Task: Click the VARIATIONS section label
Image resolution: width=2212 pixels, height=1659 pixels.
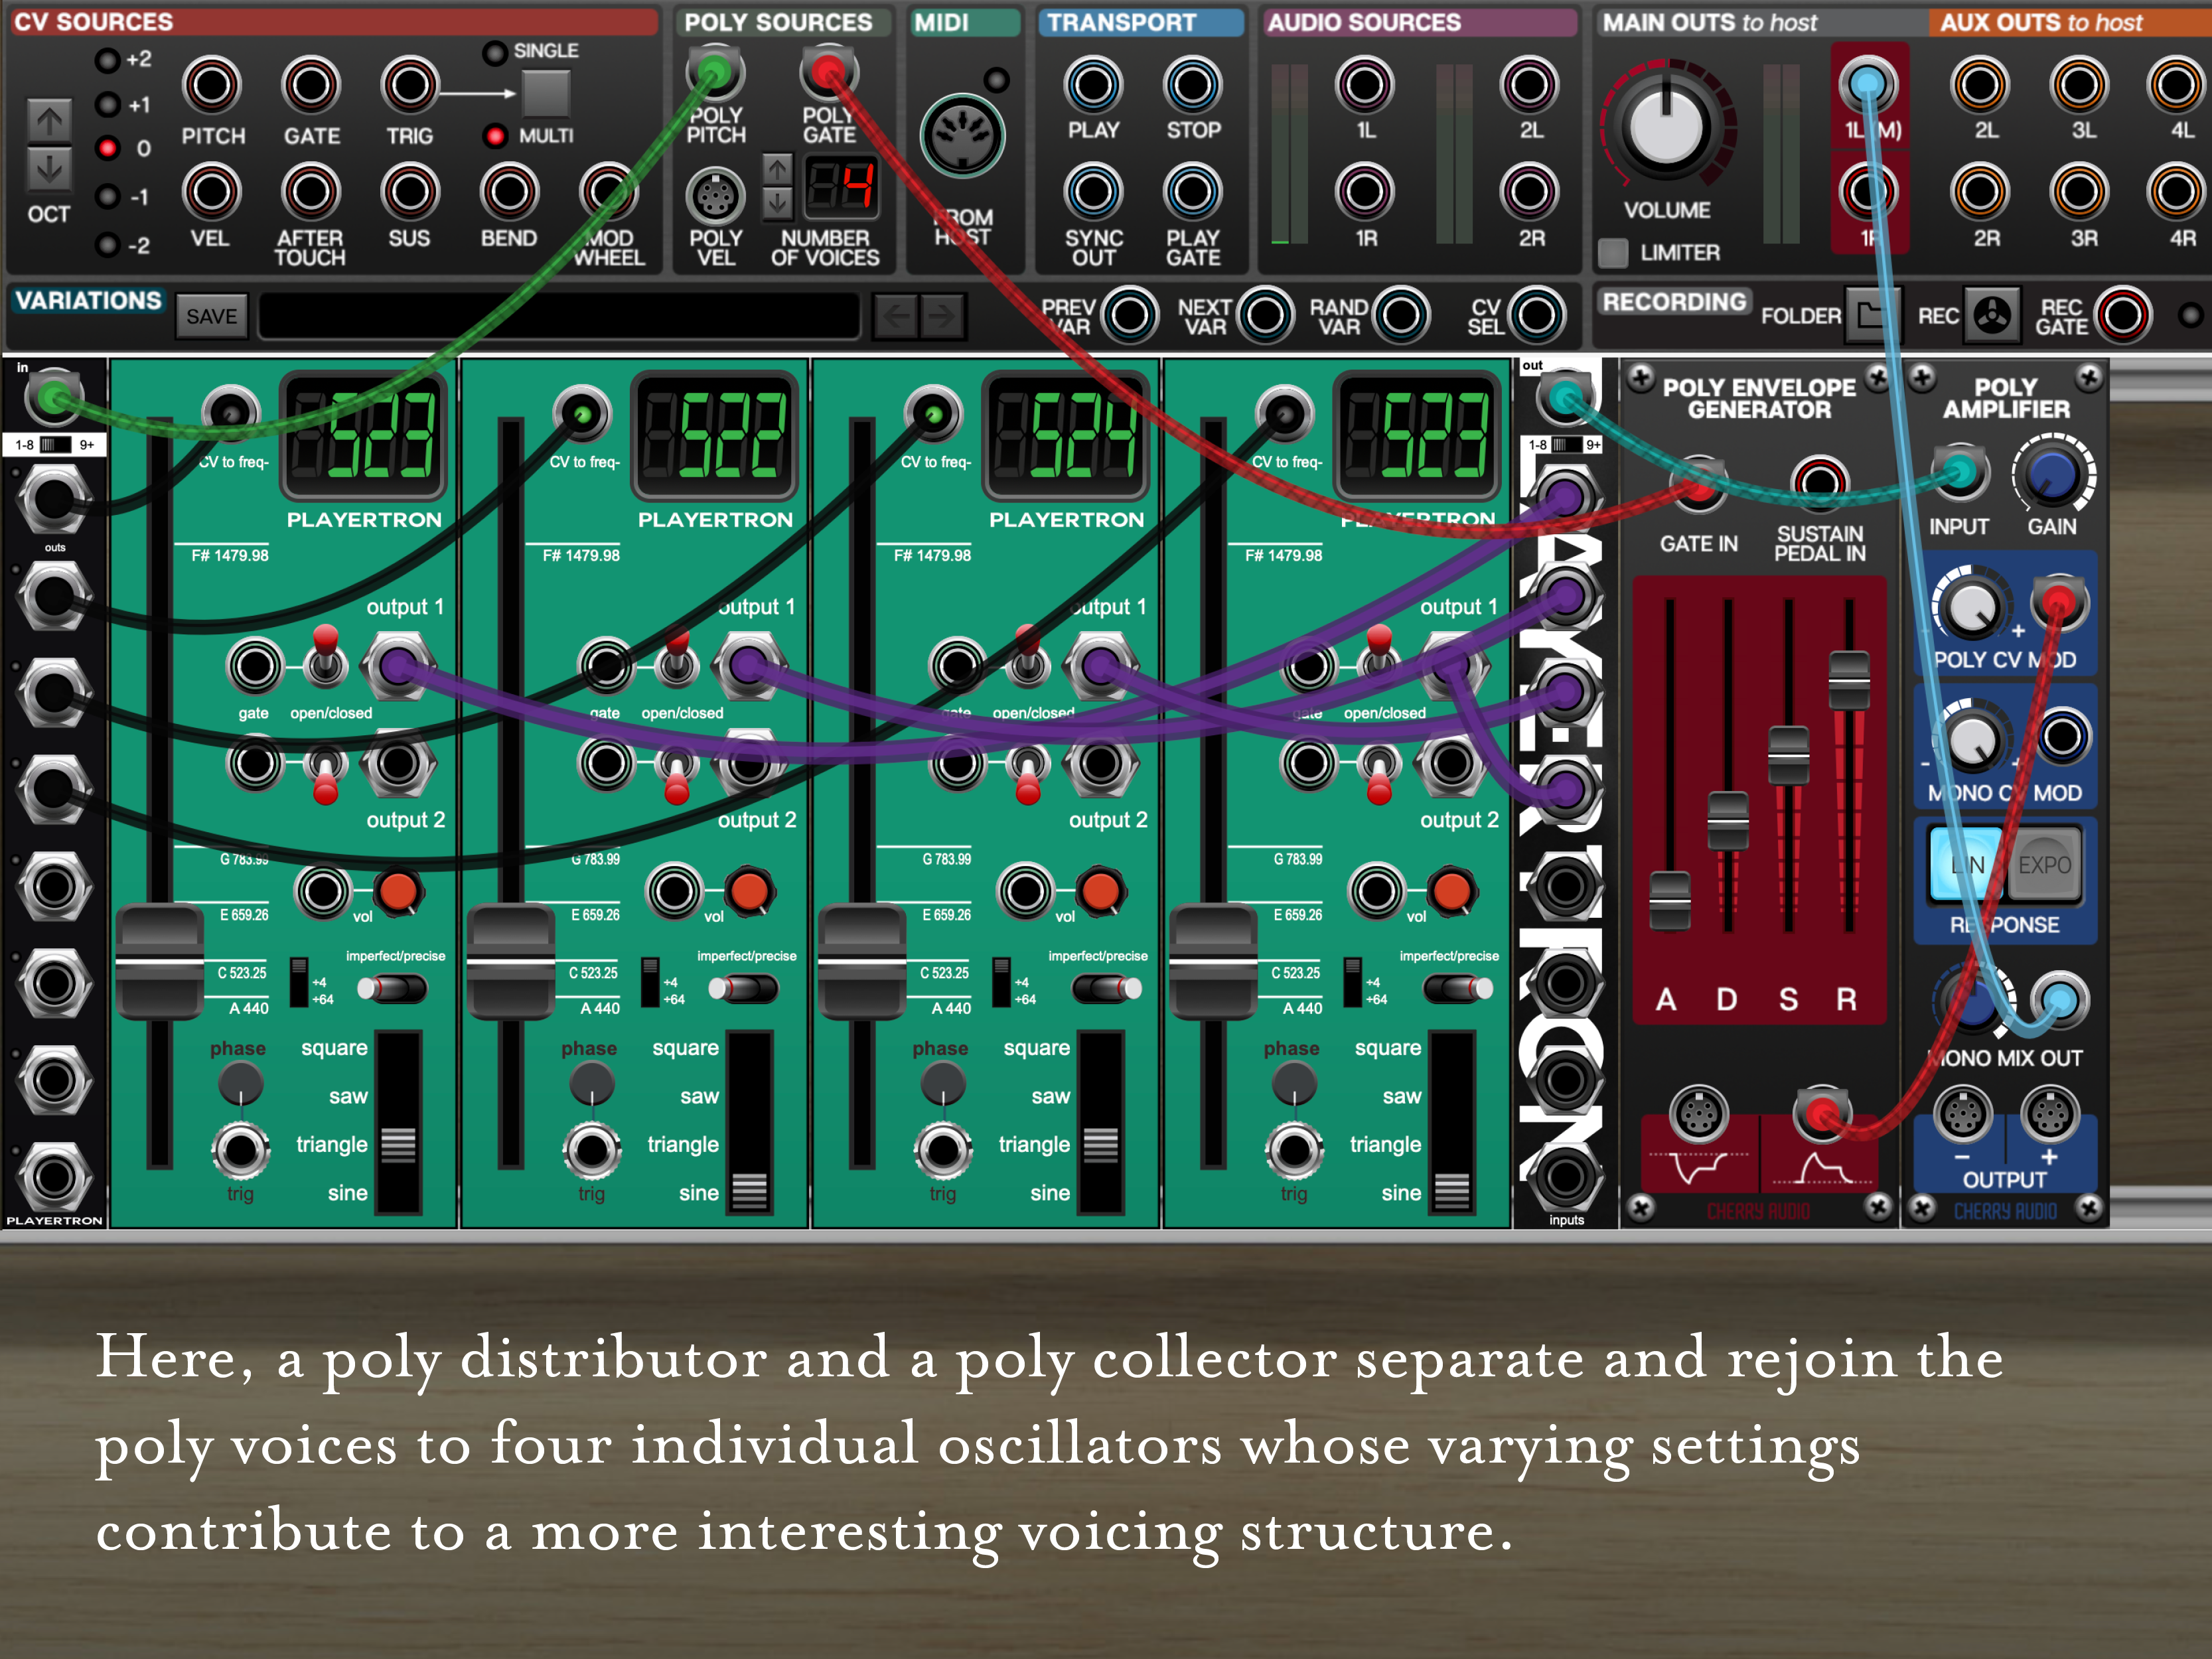Action: click(x=88, y=301)
